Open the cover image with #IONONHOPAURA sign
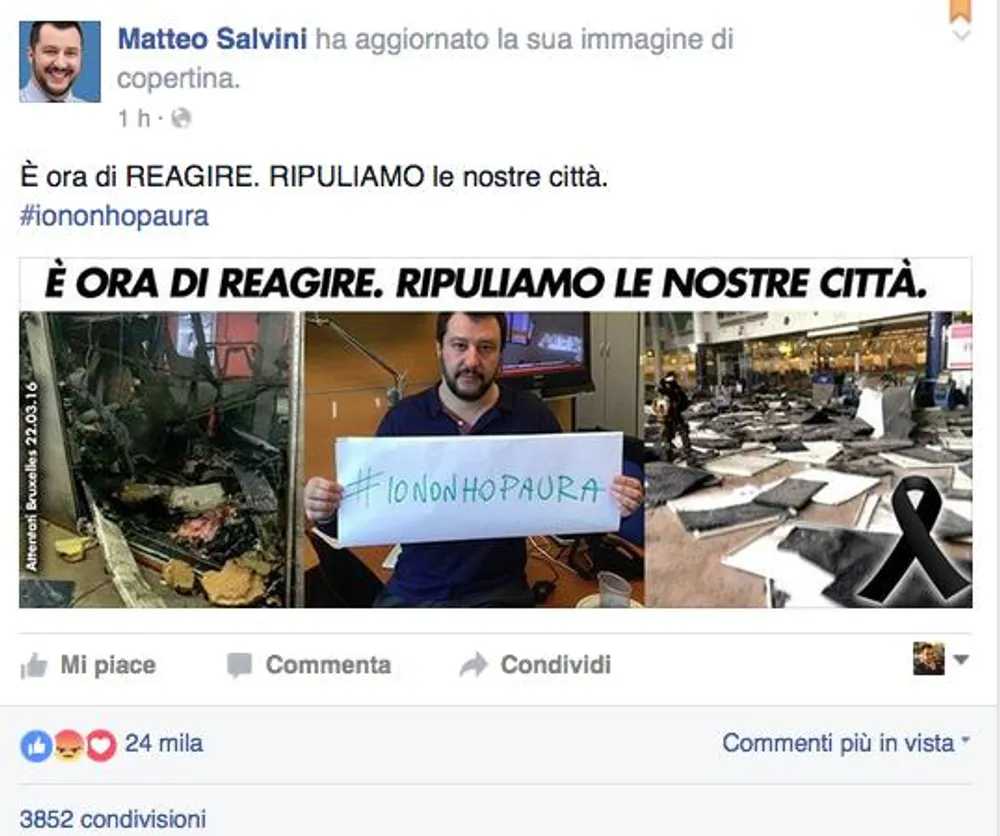The height and width of the screenshot is (836, 1000). coord(496,432)
